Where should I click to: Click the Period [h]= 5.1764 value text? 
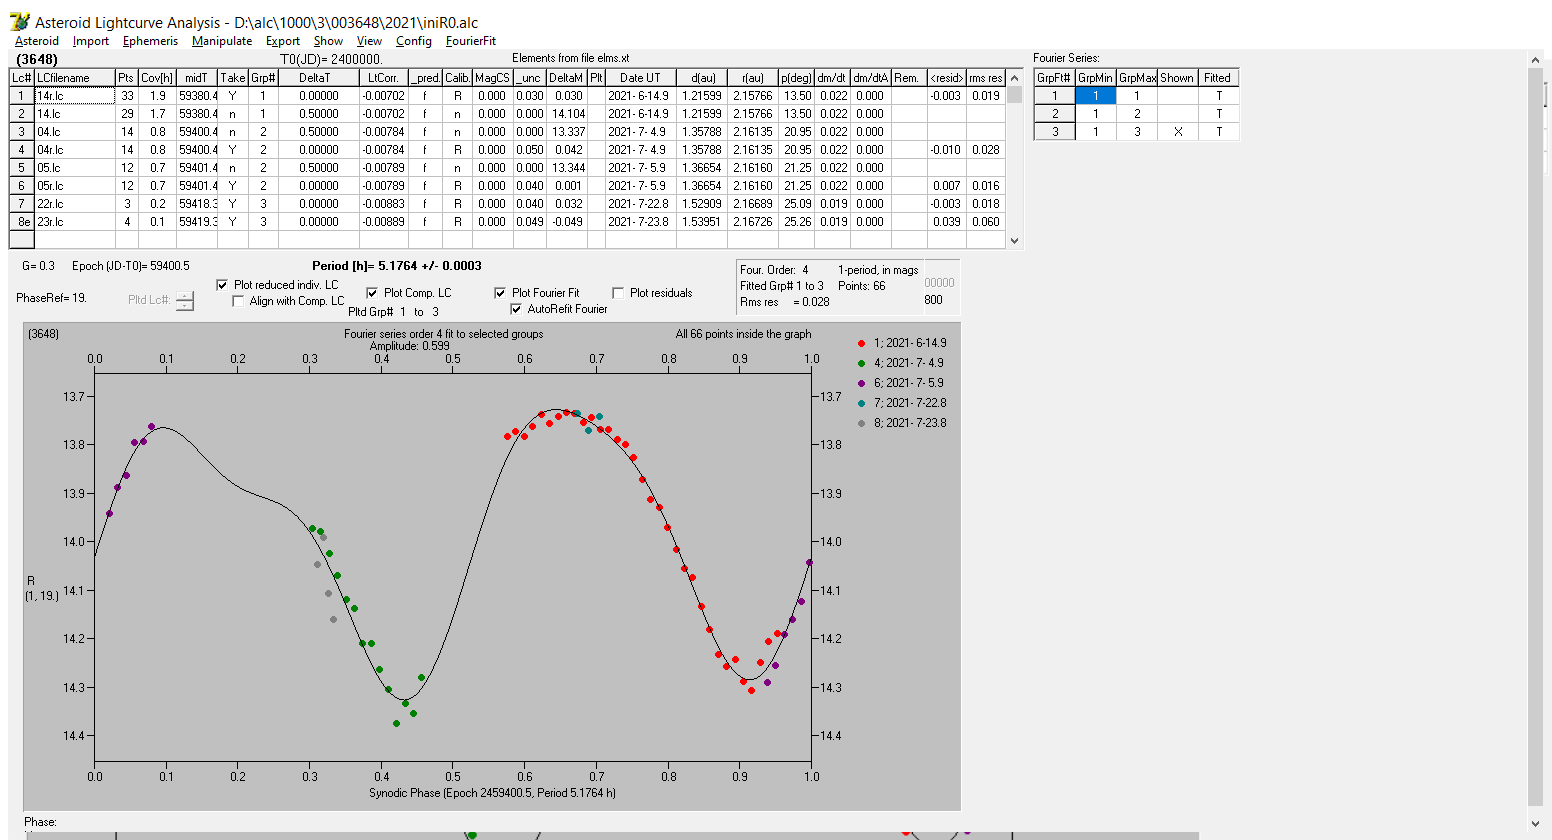coord(397,266)
